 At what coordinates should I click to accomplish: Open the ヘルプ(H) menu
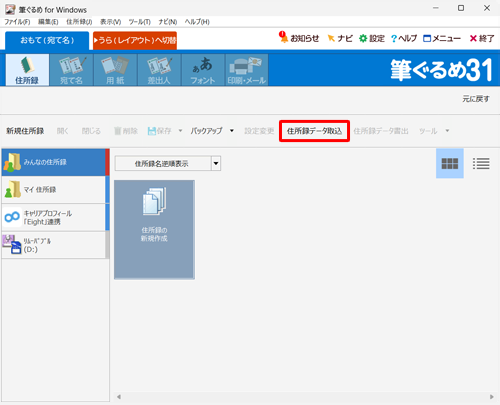pyautogui.click(x=197, y=22)
